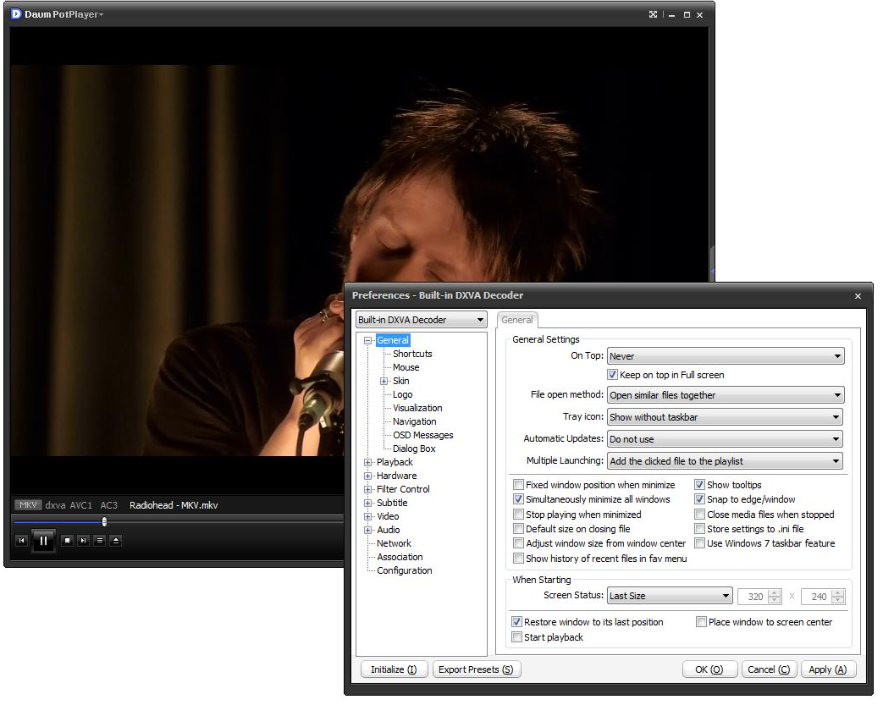Uncheck Snap to edge/window
The image size is (892, 708).
(x=700, y=499)
